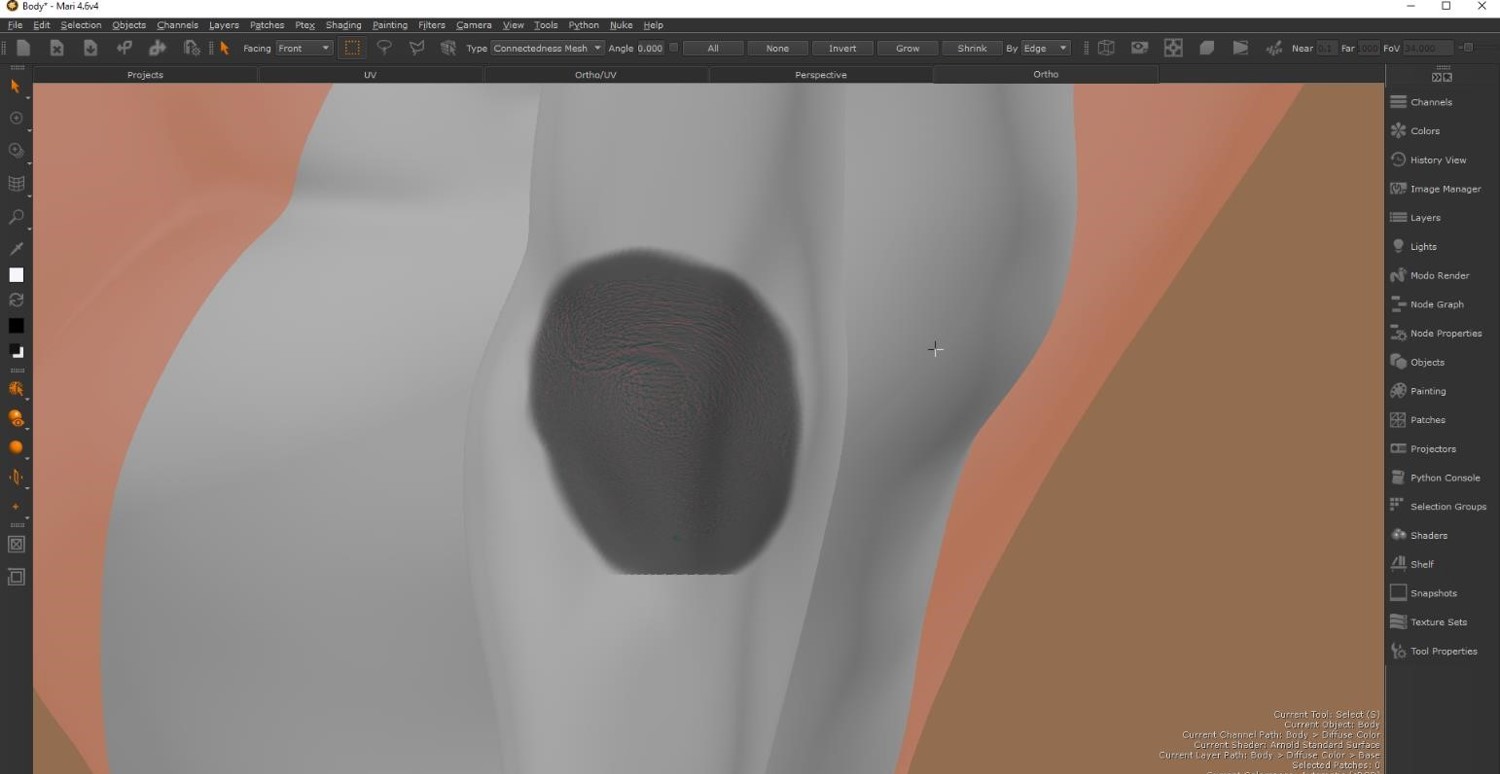Open the Type dropdown Connectedness Mesh
The height and width of the screenshot is (774, 1500).
(x=547, y=48)
